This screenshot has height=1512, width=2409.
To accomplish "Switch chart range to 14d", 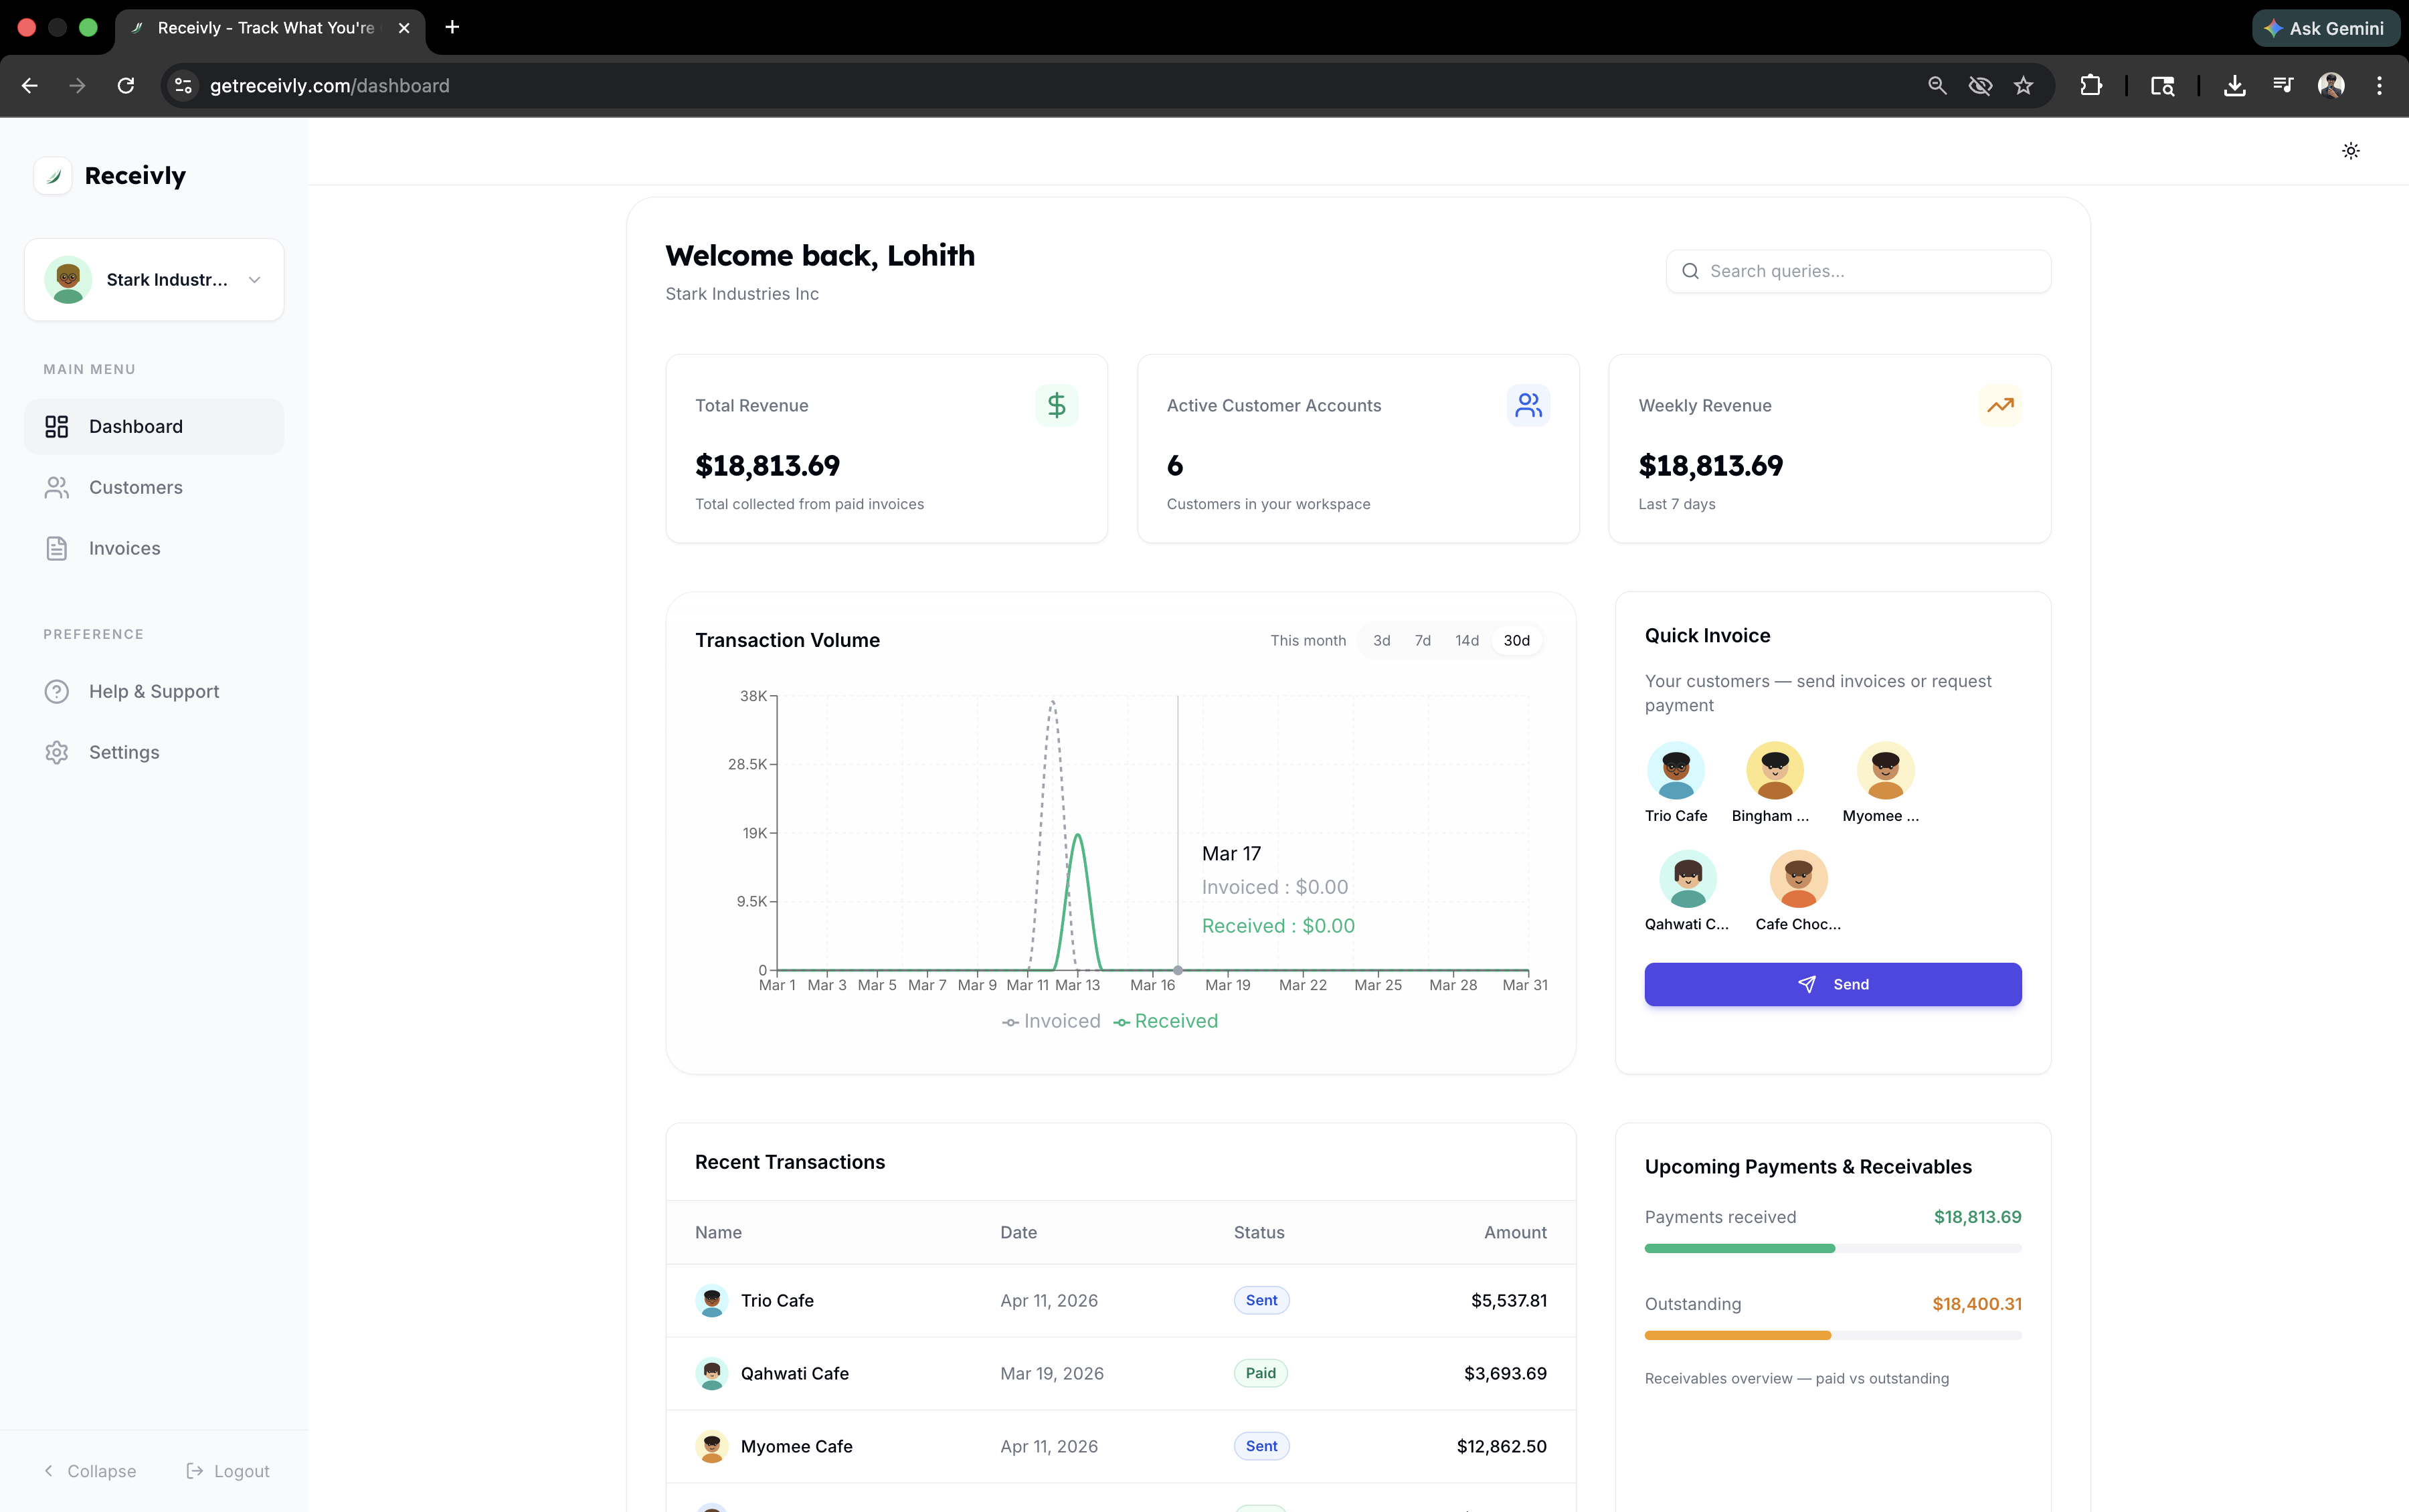I will pos(1466,640).
